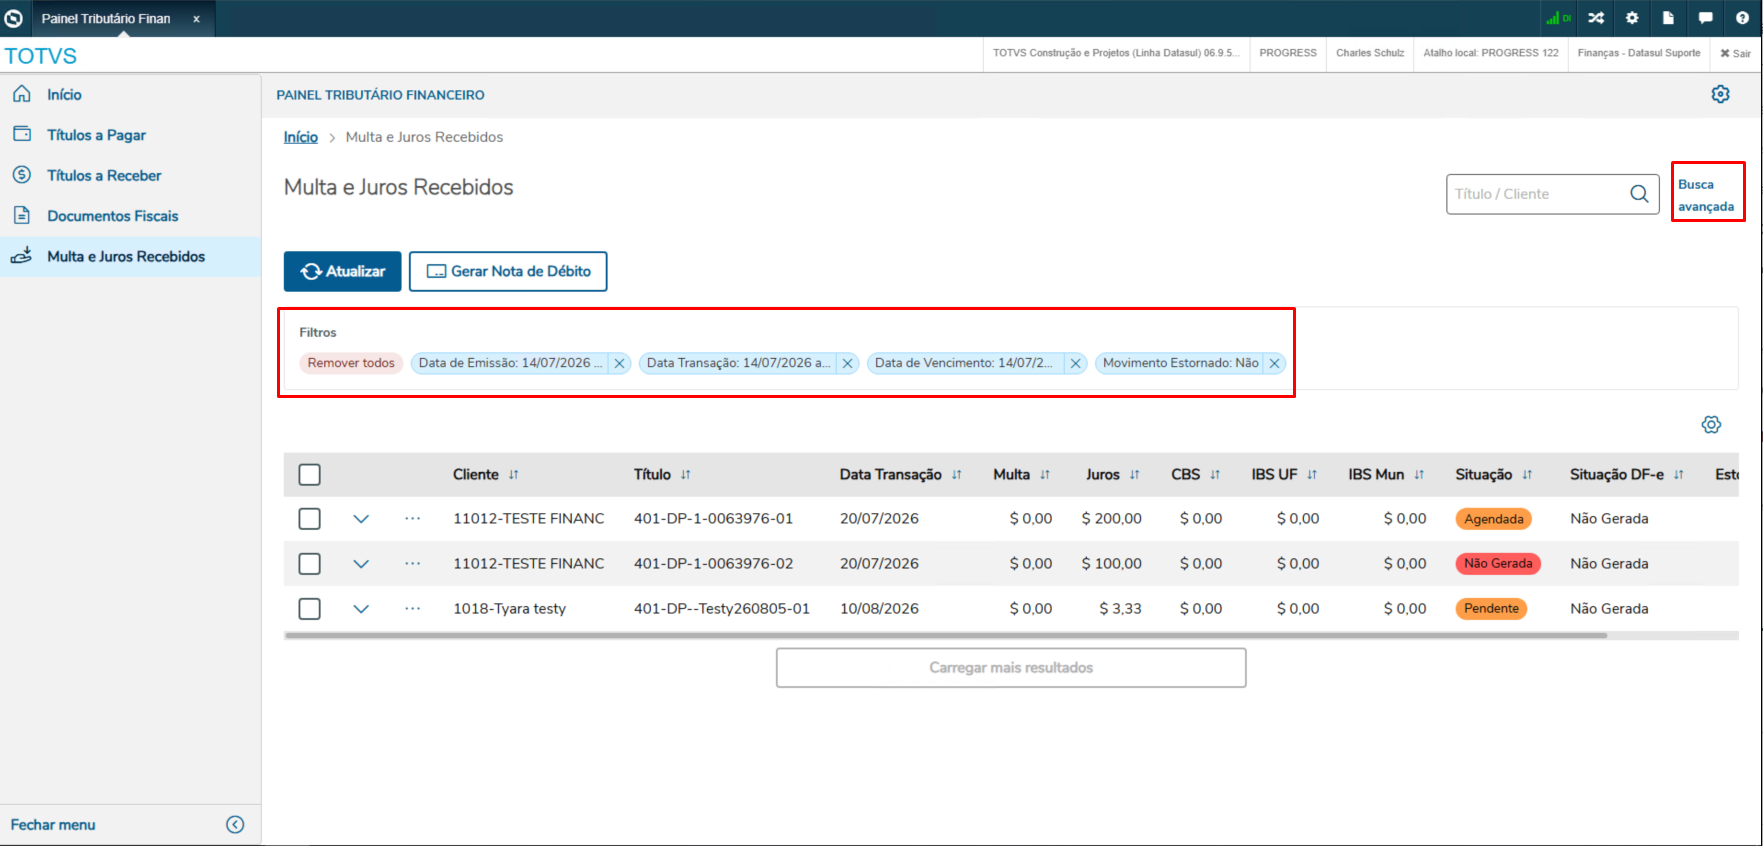Image resolution: width=1763 pixels, height=846 pixels.
Task: Click Fechar menu label
Action: (x=53, y=824)
